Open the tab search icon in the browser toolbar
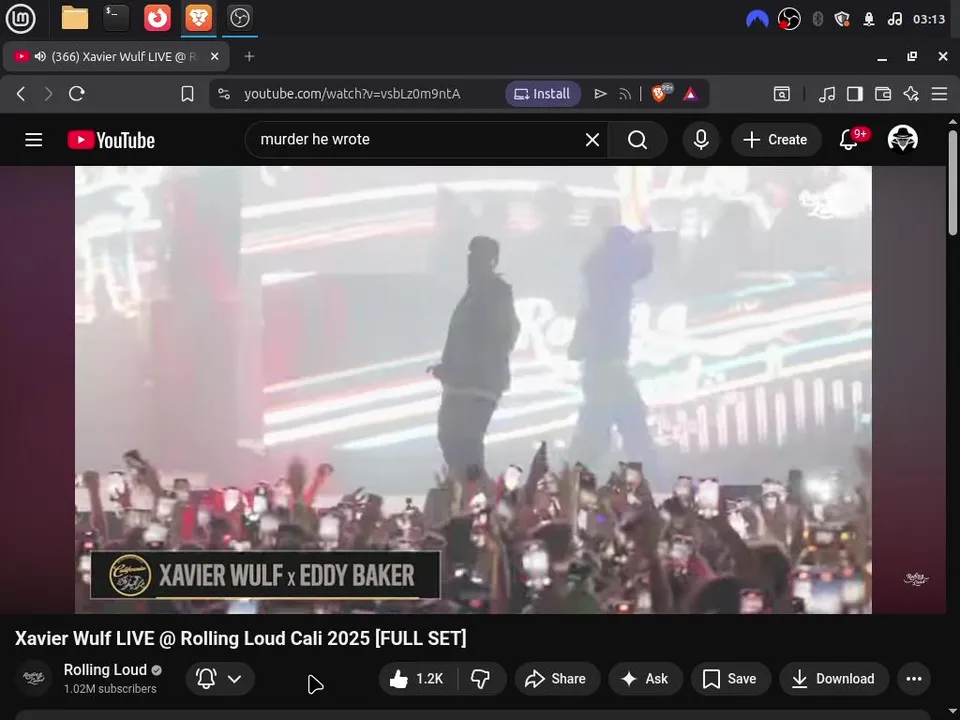Viewport: 960px width, 720px height. point(781,94)
